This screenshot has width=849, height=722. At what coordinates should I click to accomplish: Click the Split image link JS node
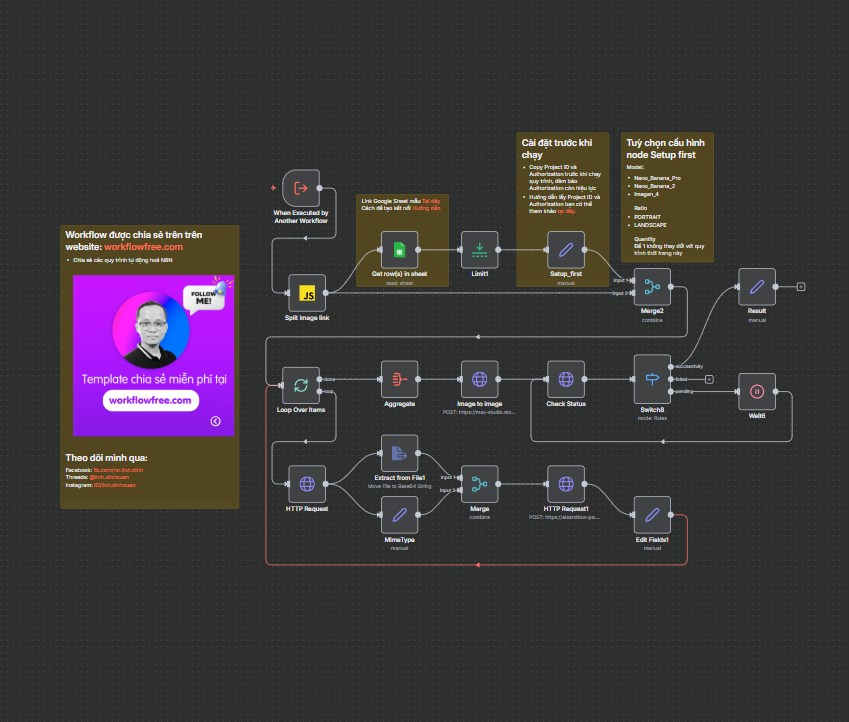[x=307, y=293]
